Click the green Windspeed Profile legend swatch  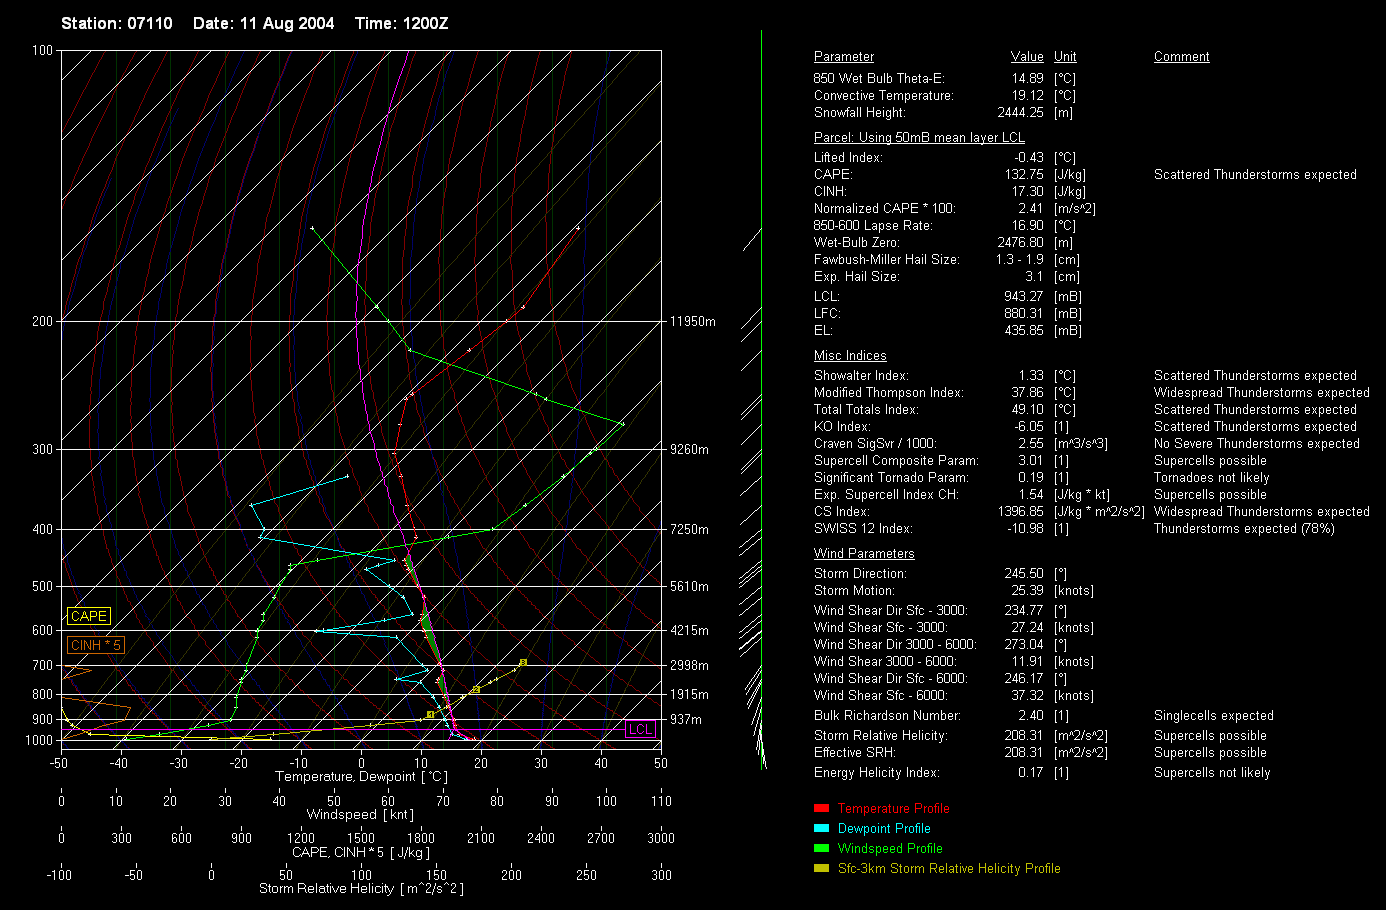click(821, 848)
